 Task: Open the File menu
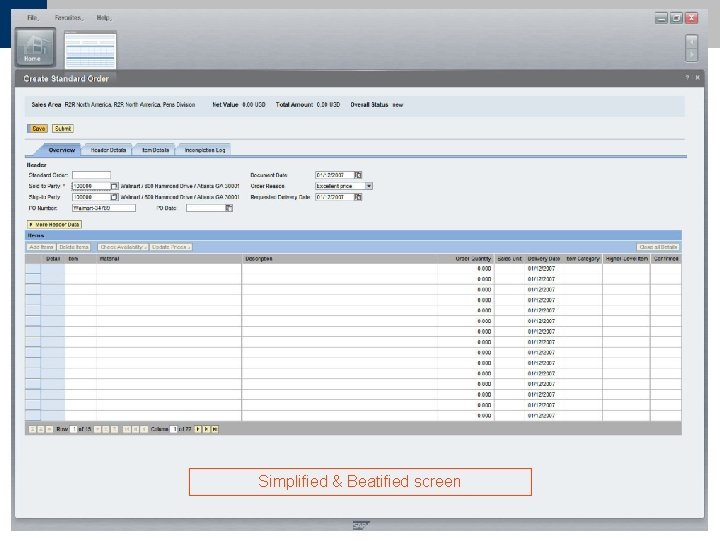(x=33, y=18)
